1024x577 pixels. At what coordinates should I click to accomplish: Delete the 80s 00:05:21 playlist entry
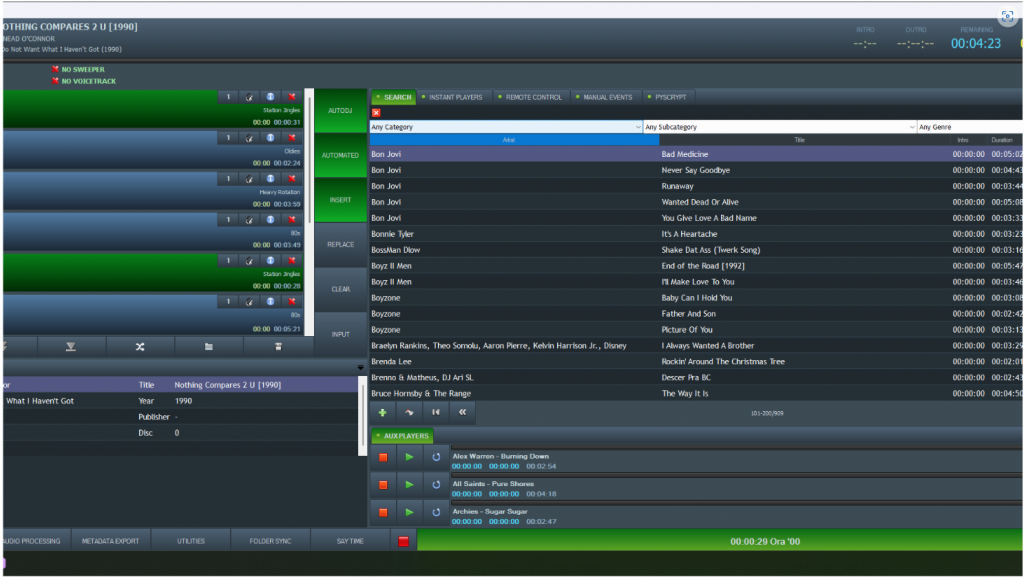point(292,302)
